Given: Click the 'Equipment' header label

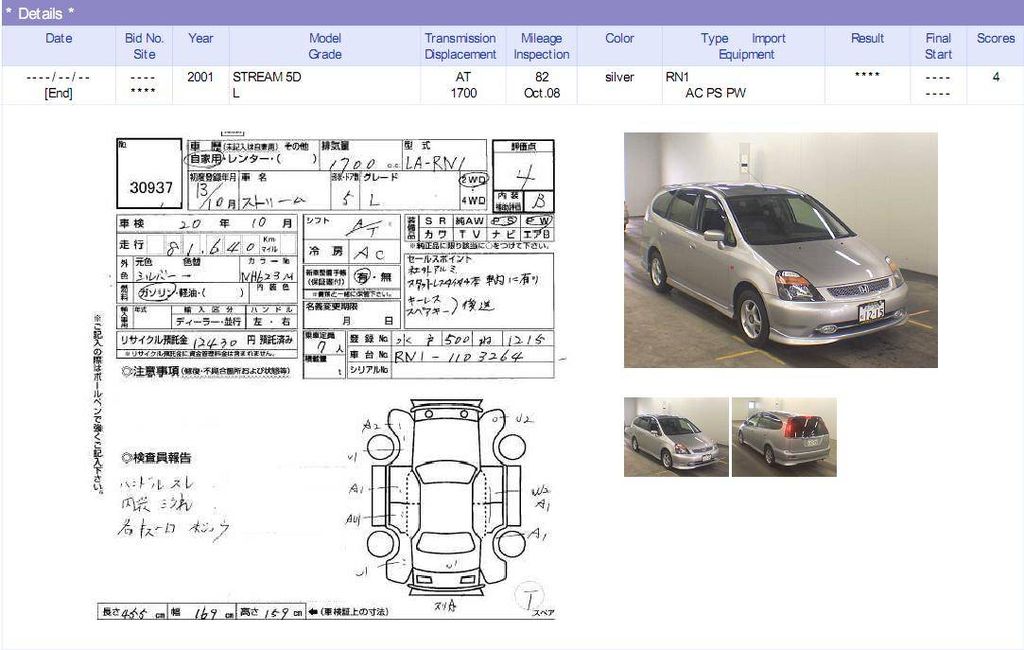Looking at the screenshot, I should (x=746, y=54).
